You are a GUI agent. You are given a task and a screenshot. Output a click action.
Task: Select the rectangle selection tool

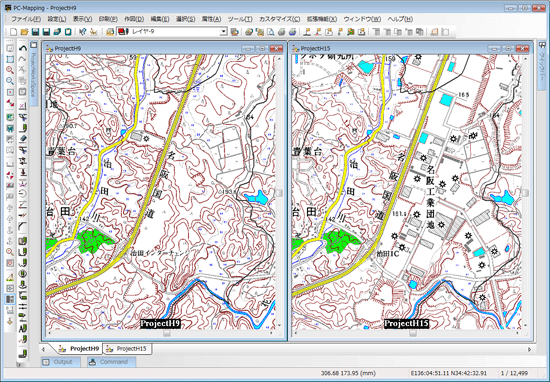pos(10,59)
